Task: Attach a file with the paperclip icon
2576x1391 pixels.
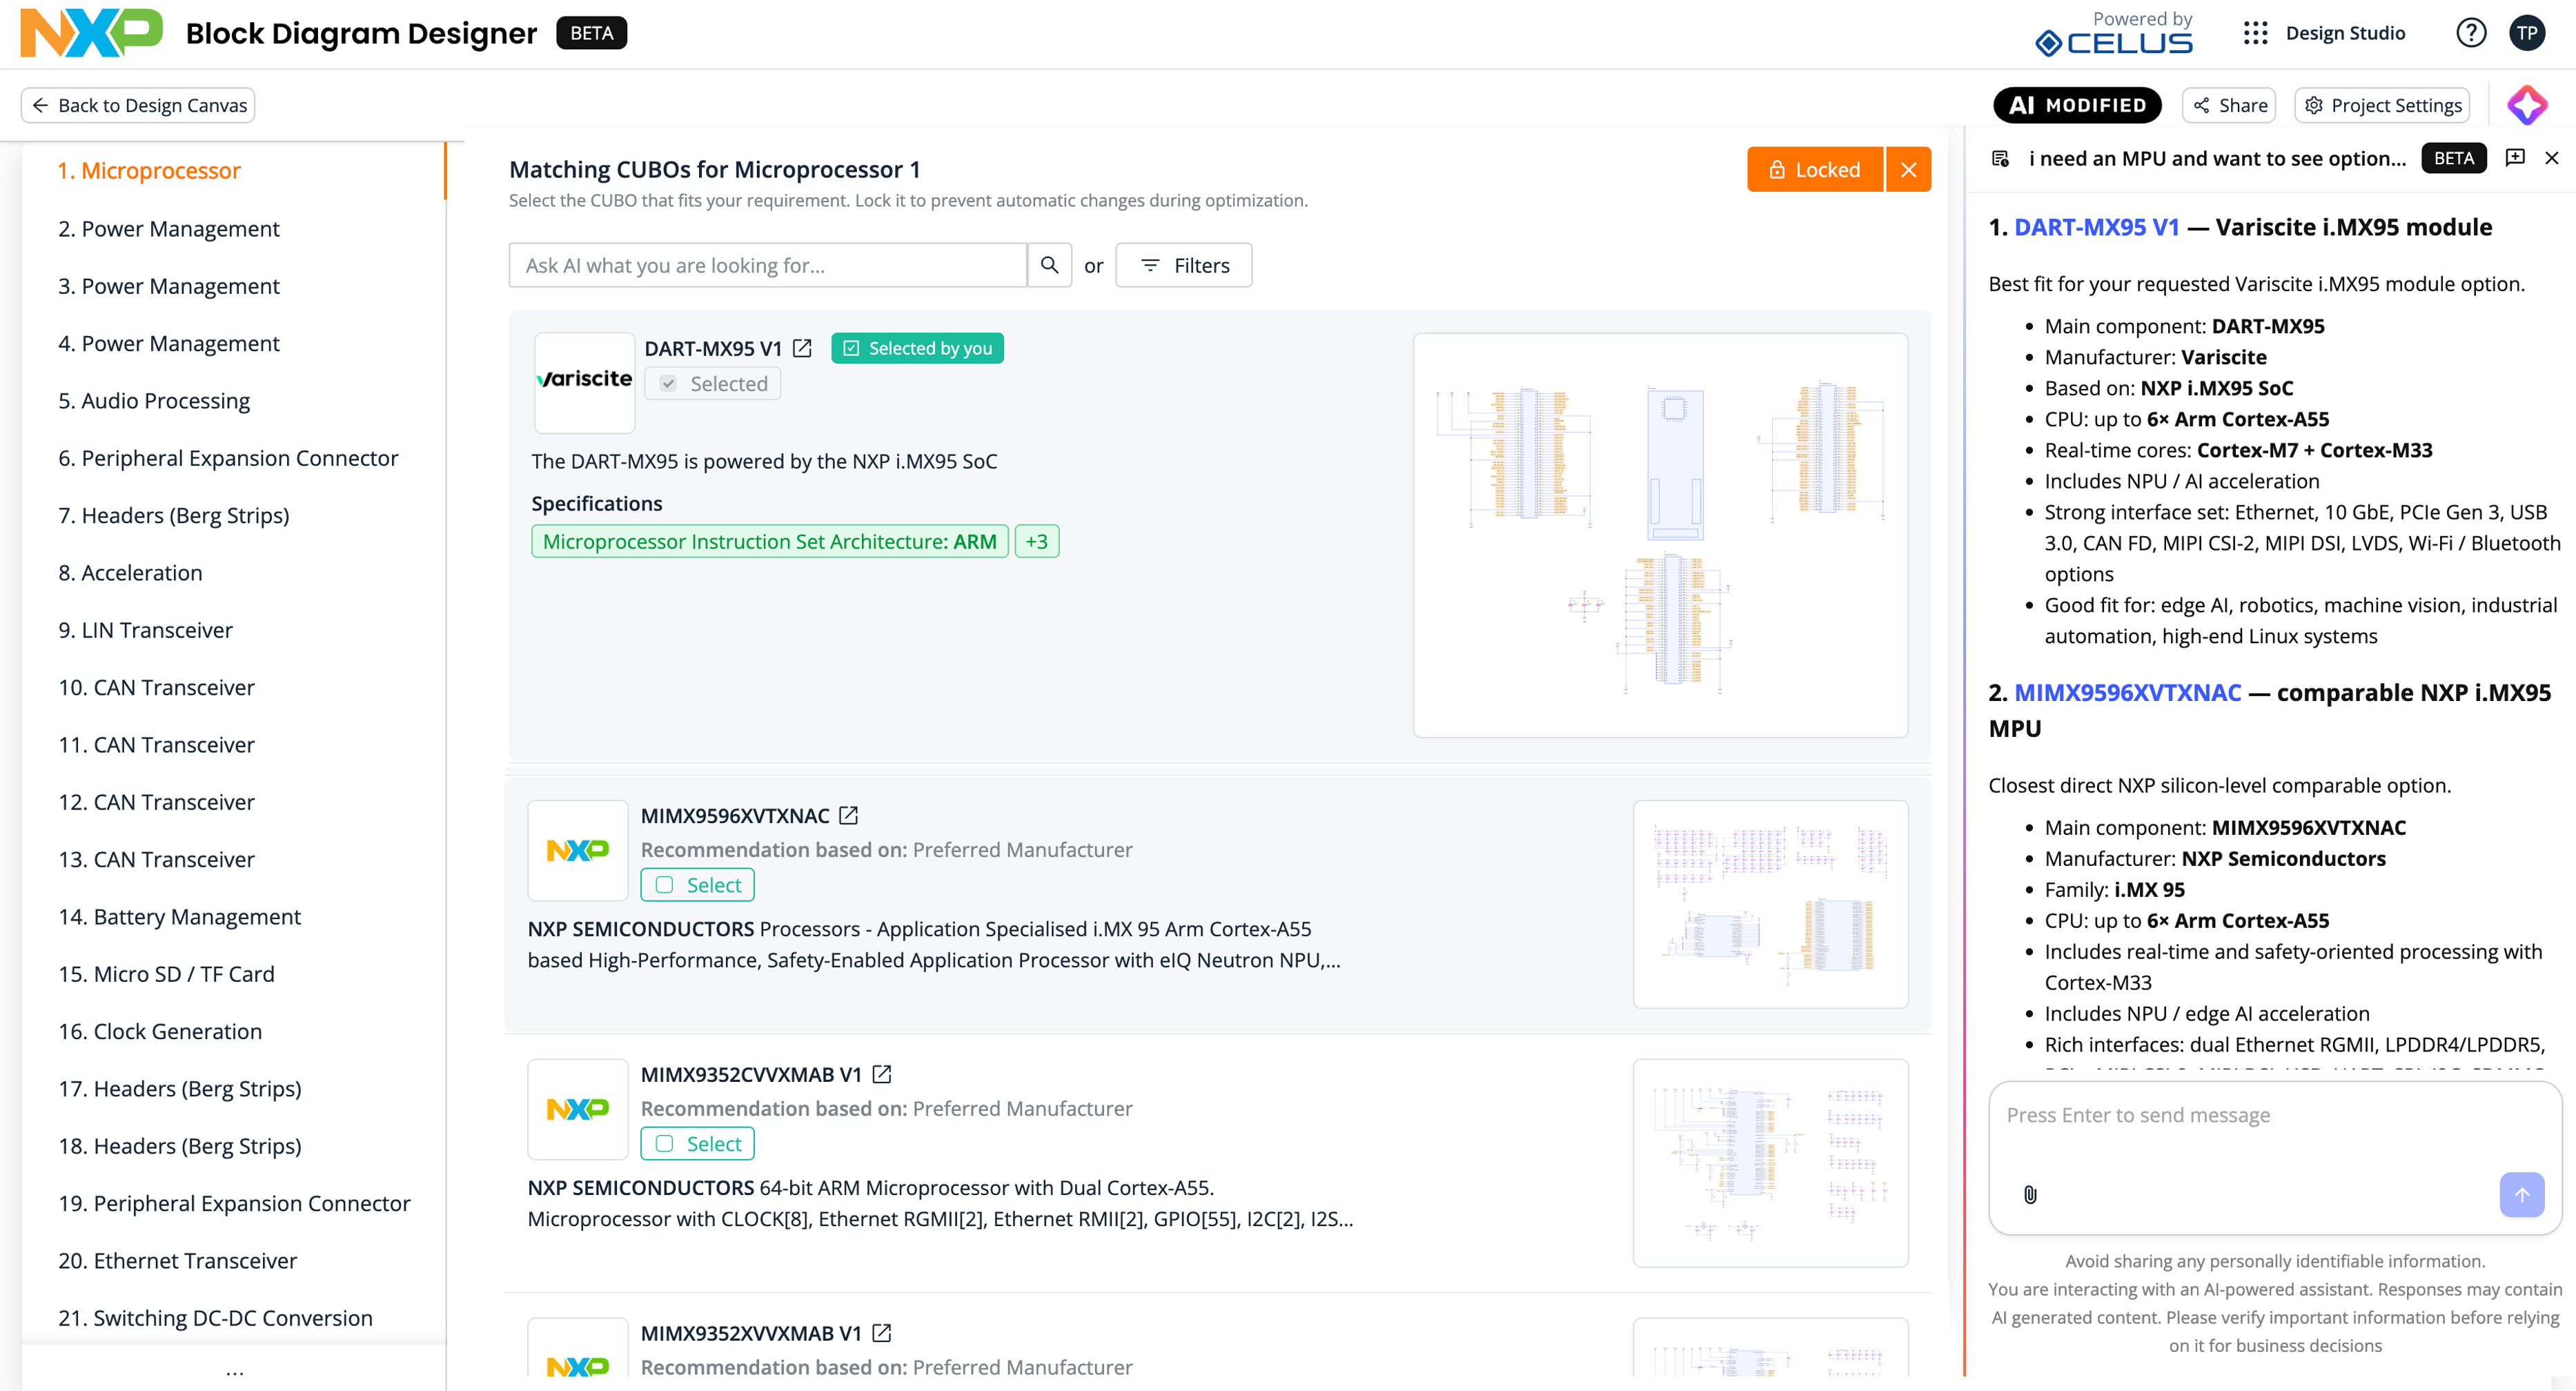Action: 2030,1194
